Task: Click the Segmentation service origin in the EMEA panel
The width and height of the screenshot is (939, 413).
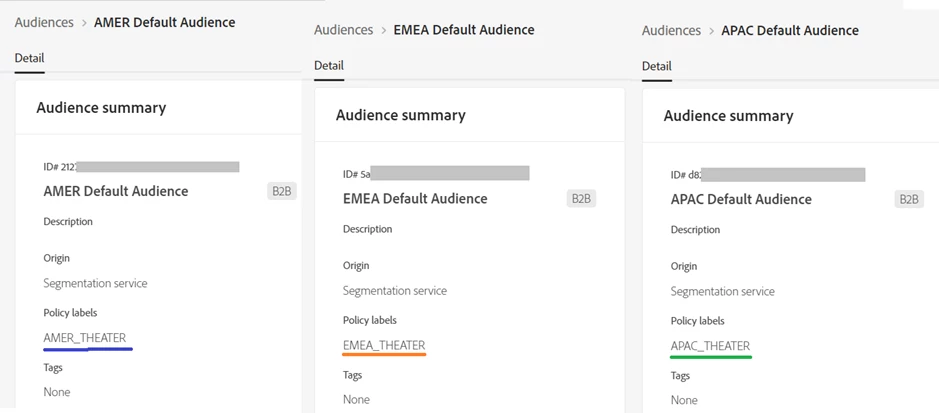Action: coord(394,291)
